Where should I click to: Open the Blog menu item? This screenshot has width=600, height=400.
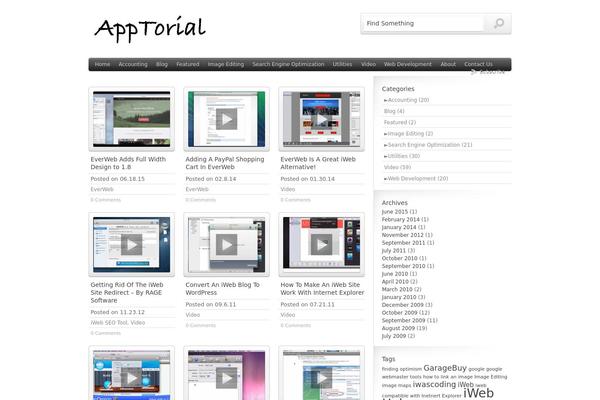point(162,64)
